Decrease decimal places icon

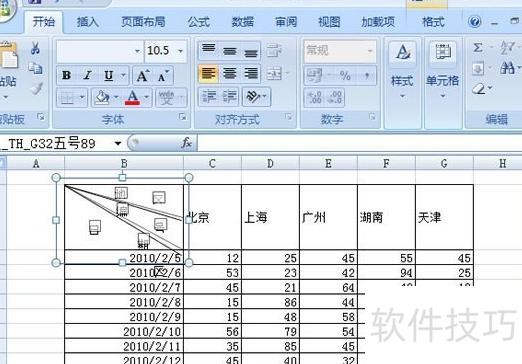point(334,97)
